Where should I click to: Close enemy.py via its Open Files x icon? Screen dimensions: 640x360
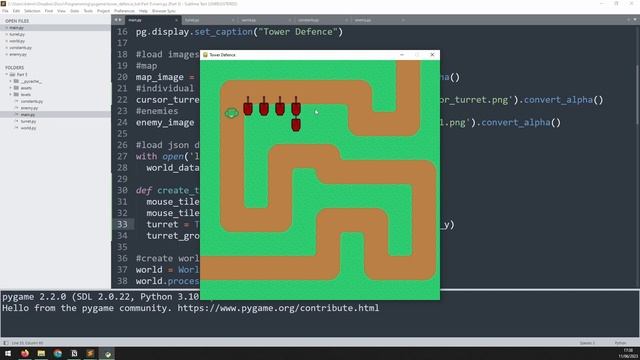tap(7, 54)
